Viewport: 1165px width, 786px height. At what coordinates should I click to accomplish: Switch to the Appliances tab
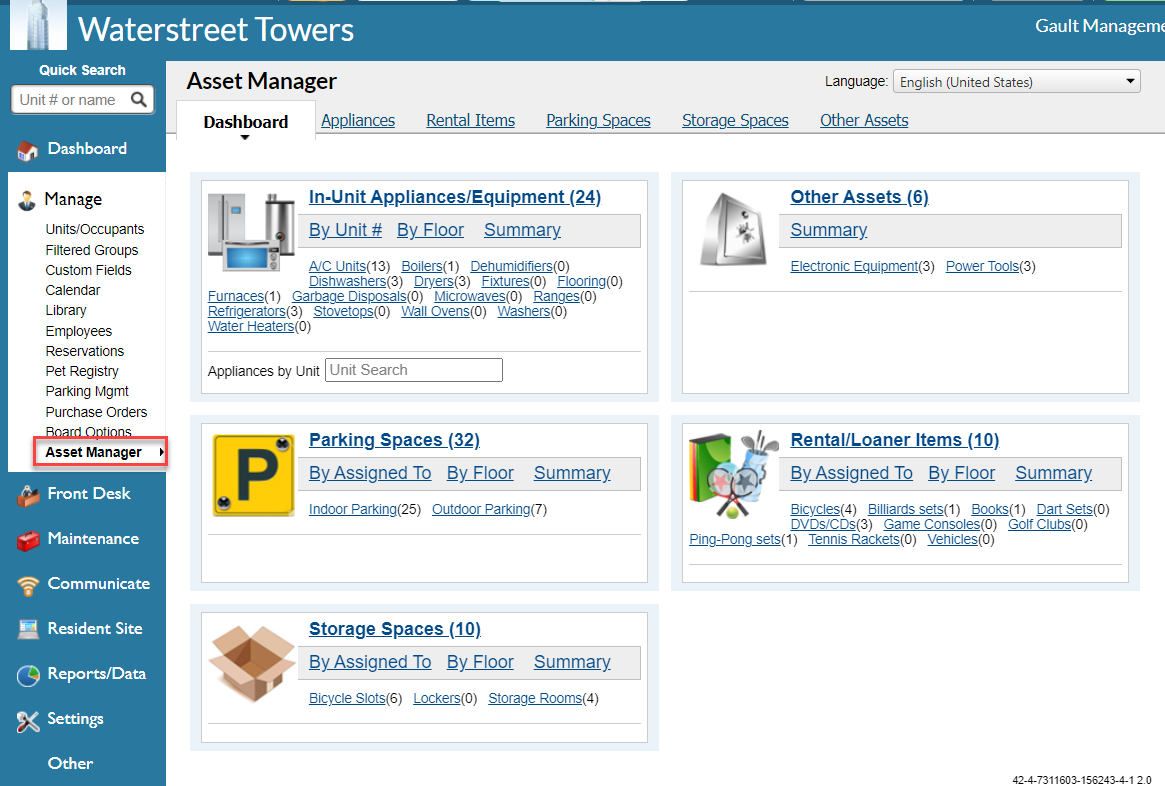tap(358, 120)
